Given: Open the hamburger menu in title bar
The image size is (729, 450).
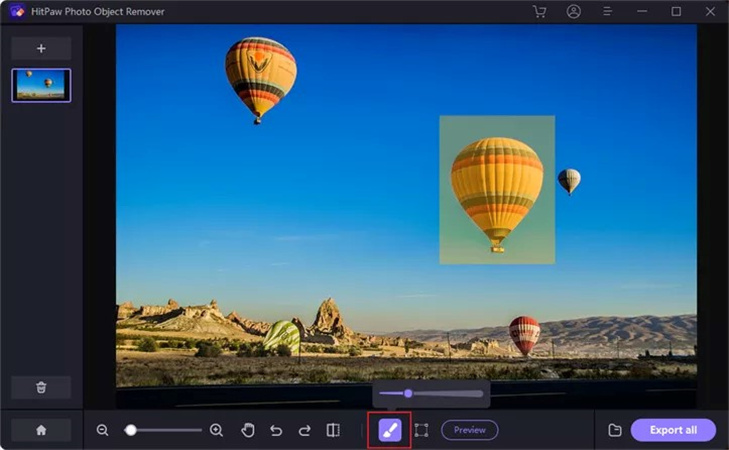Looking at the screenshot, I should click(x=607, y=12).
